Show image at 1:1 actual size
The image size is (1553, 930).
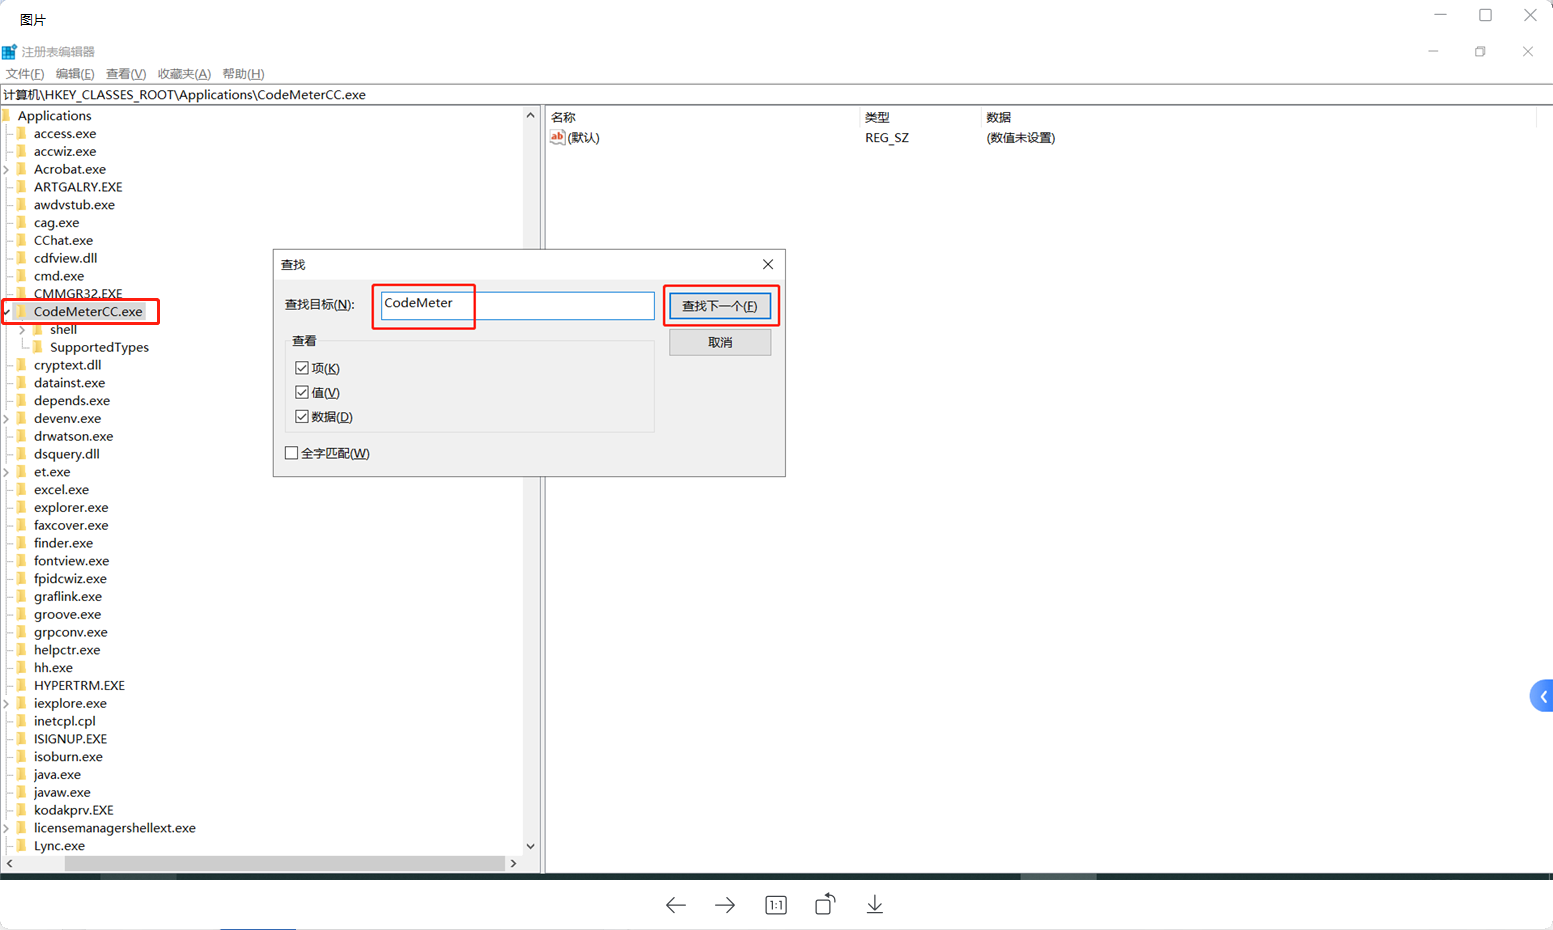(x=776, y=905)
